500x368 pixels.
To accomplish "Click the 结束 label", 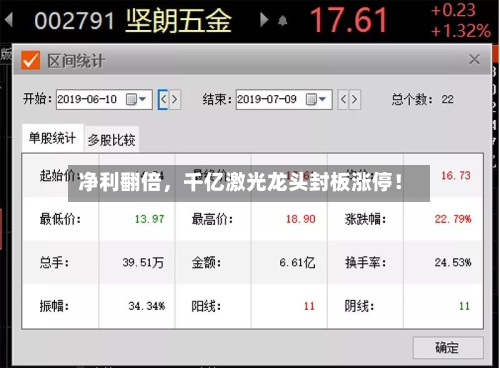I will [217, 99].
